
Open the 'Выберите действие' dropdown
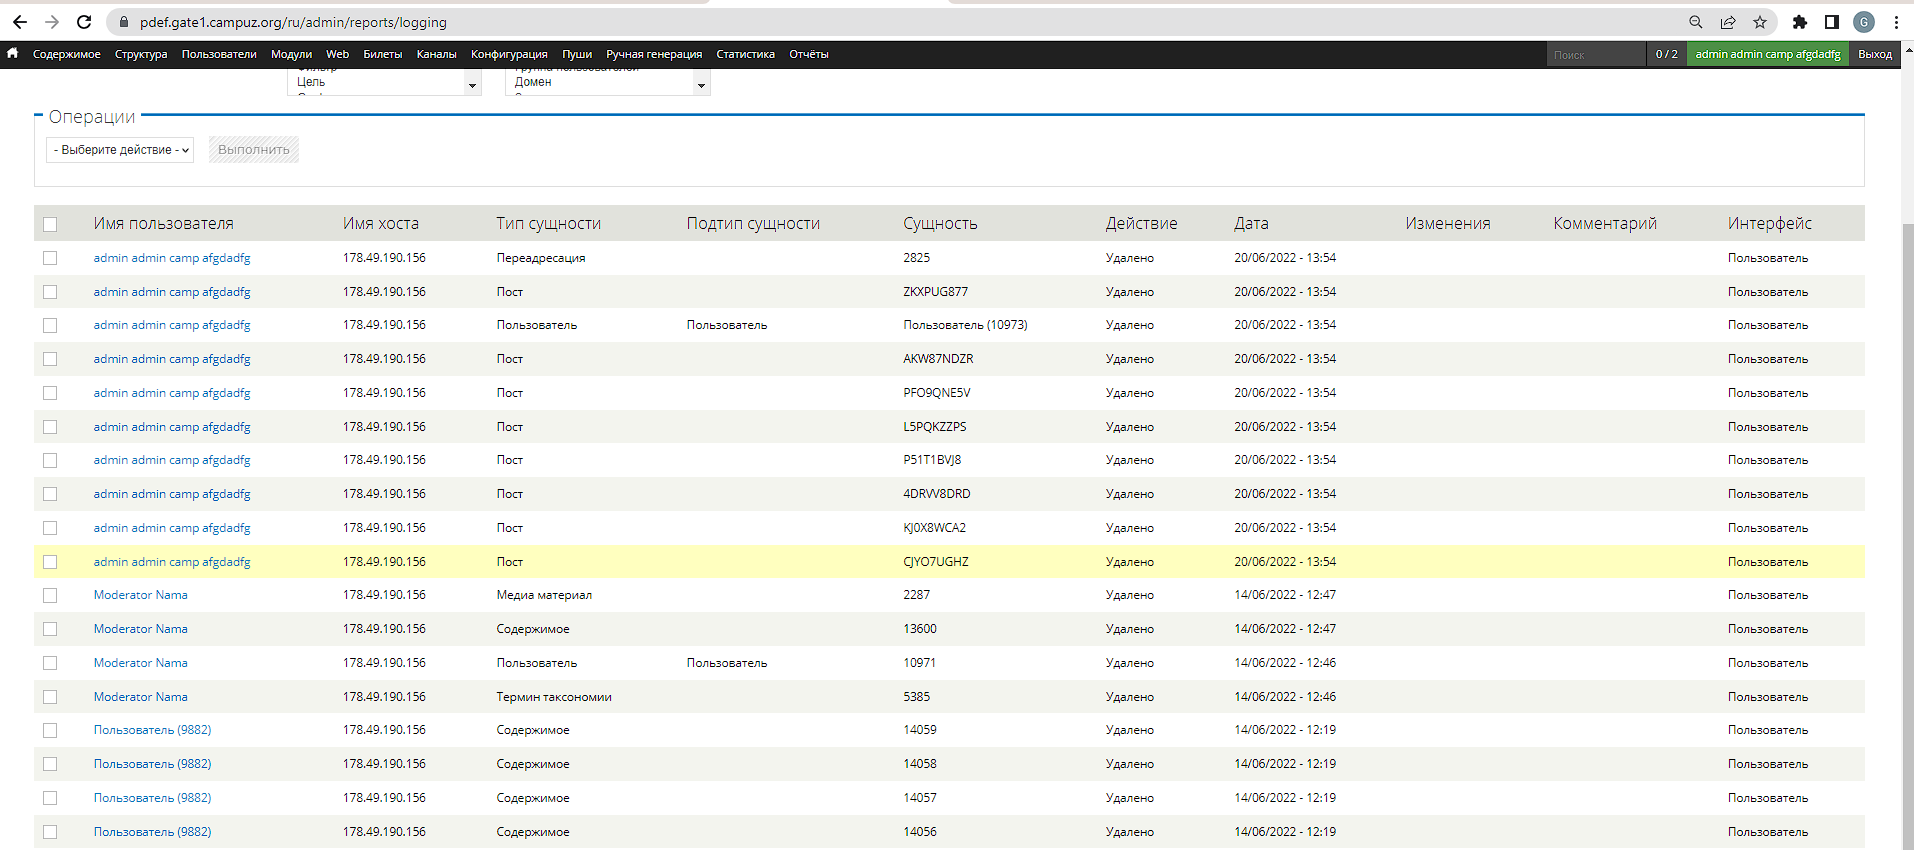point(120,150)
